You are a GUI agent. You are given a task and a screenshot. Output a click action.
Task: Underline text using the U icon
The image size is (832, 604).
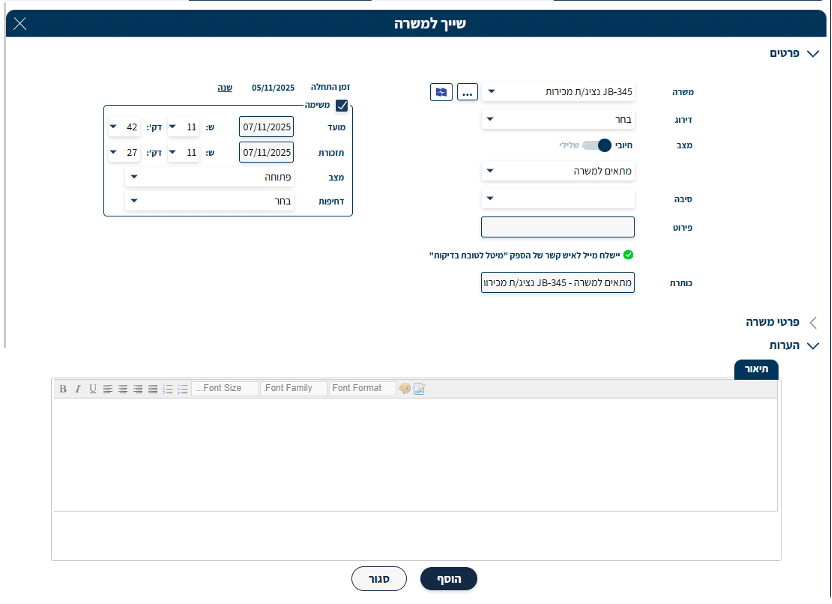pyautogui.click(x=92, y=389)
